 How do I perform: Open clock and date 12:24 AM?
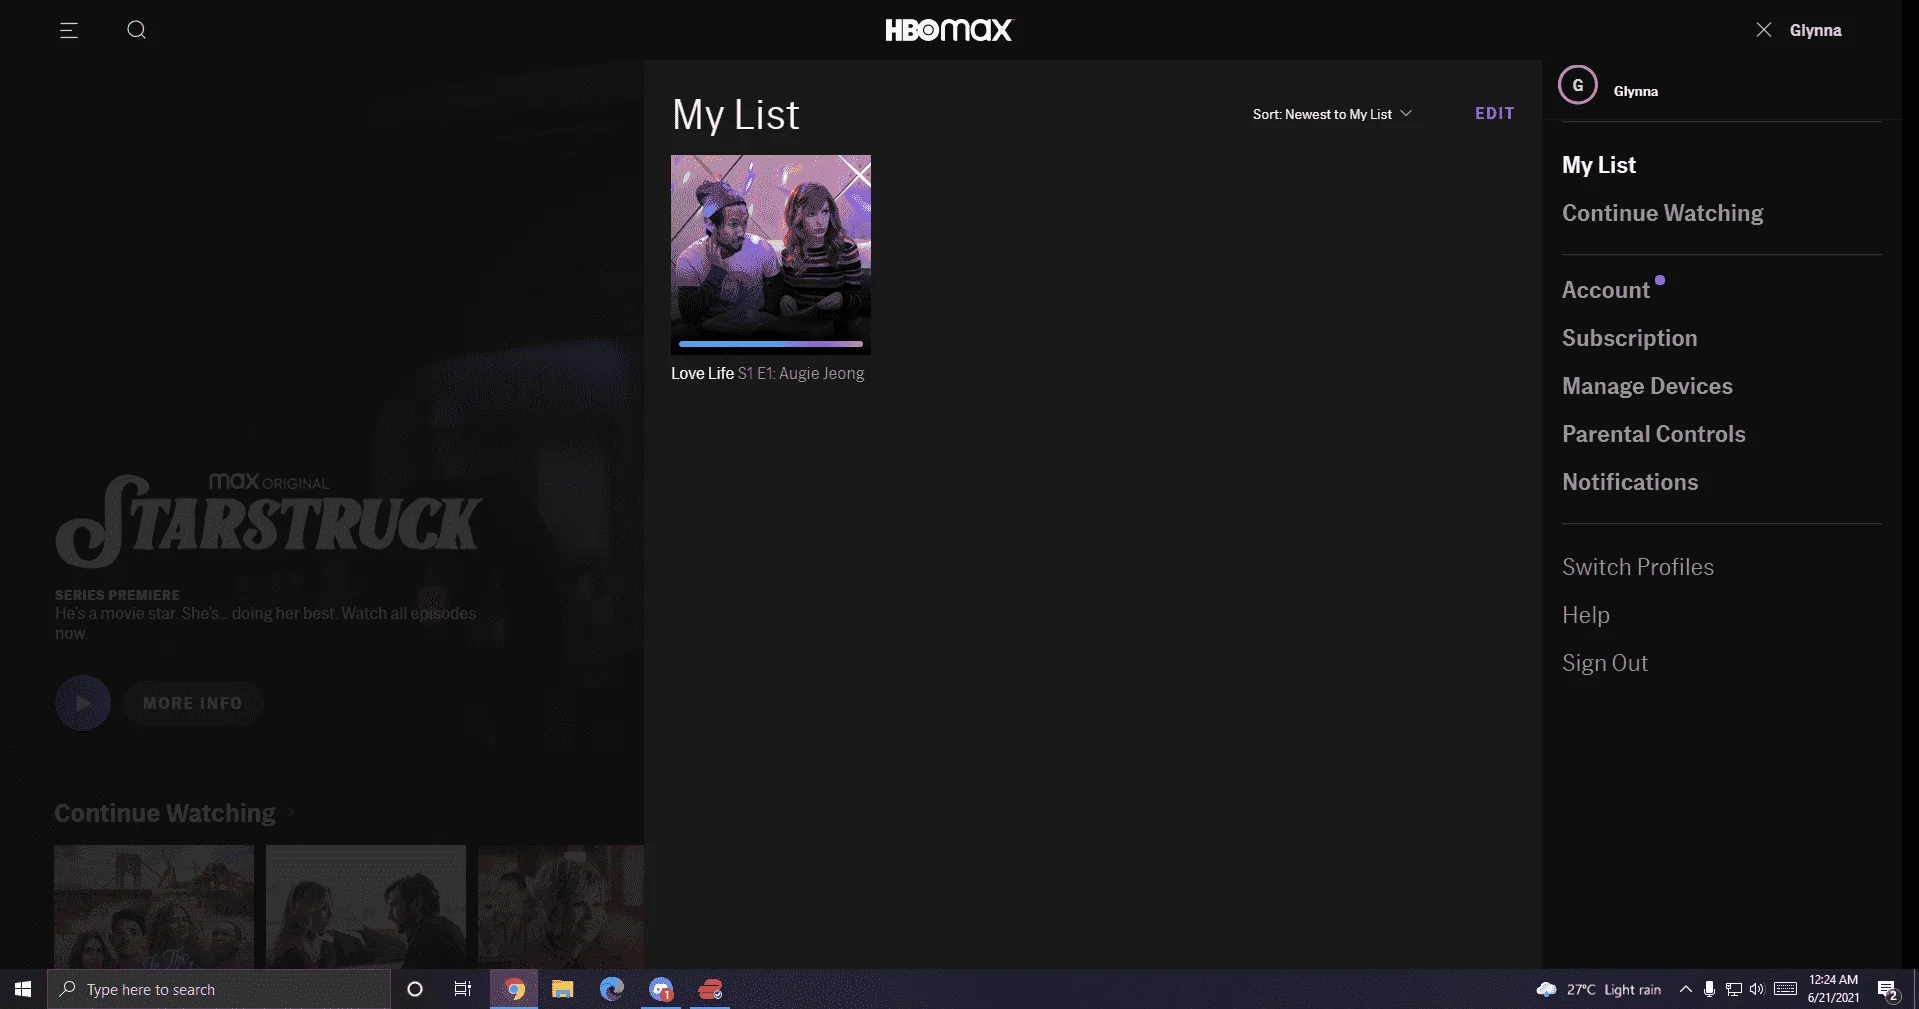[1833, 989]
